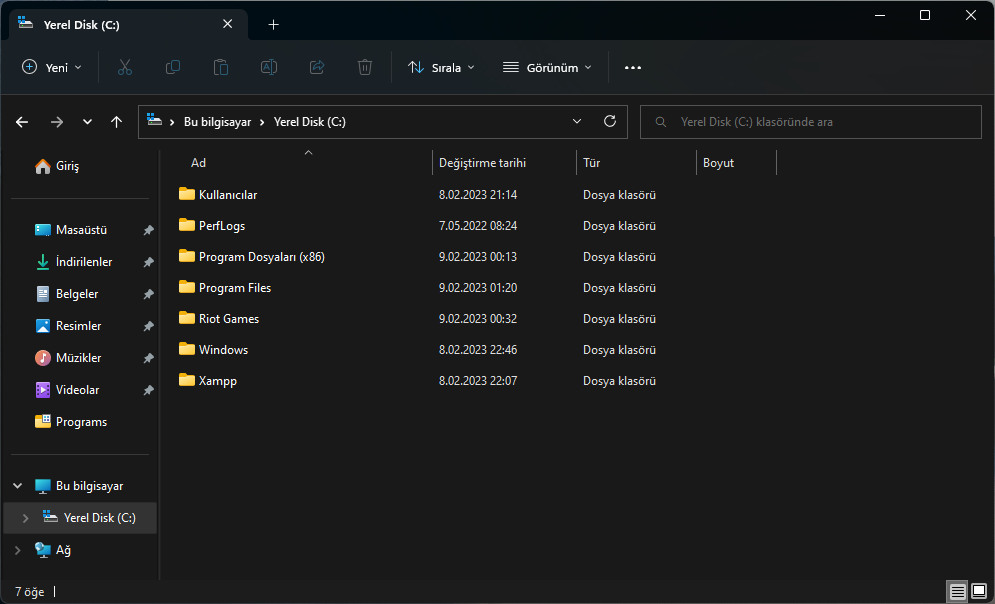The height and width of the screenshot is (604, 995).
Task: Open the Görünüm view dropdown
Action: [x=547, y=67]
